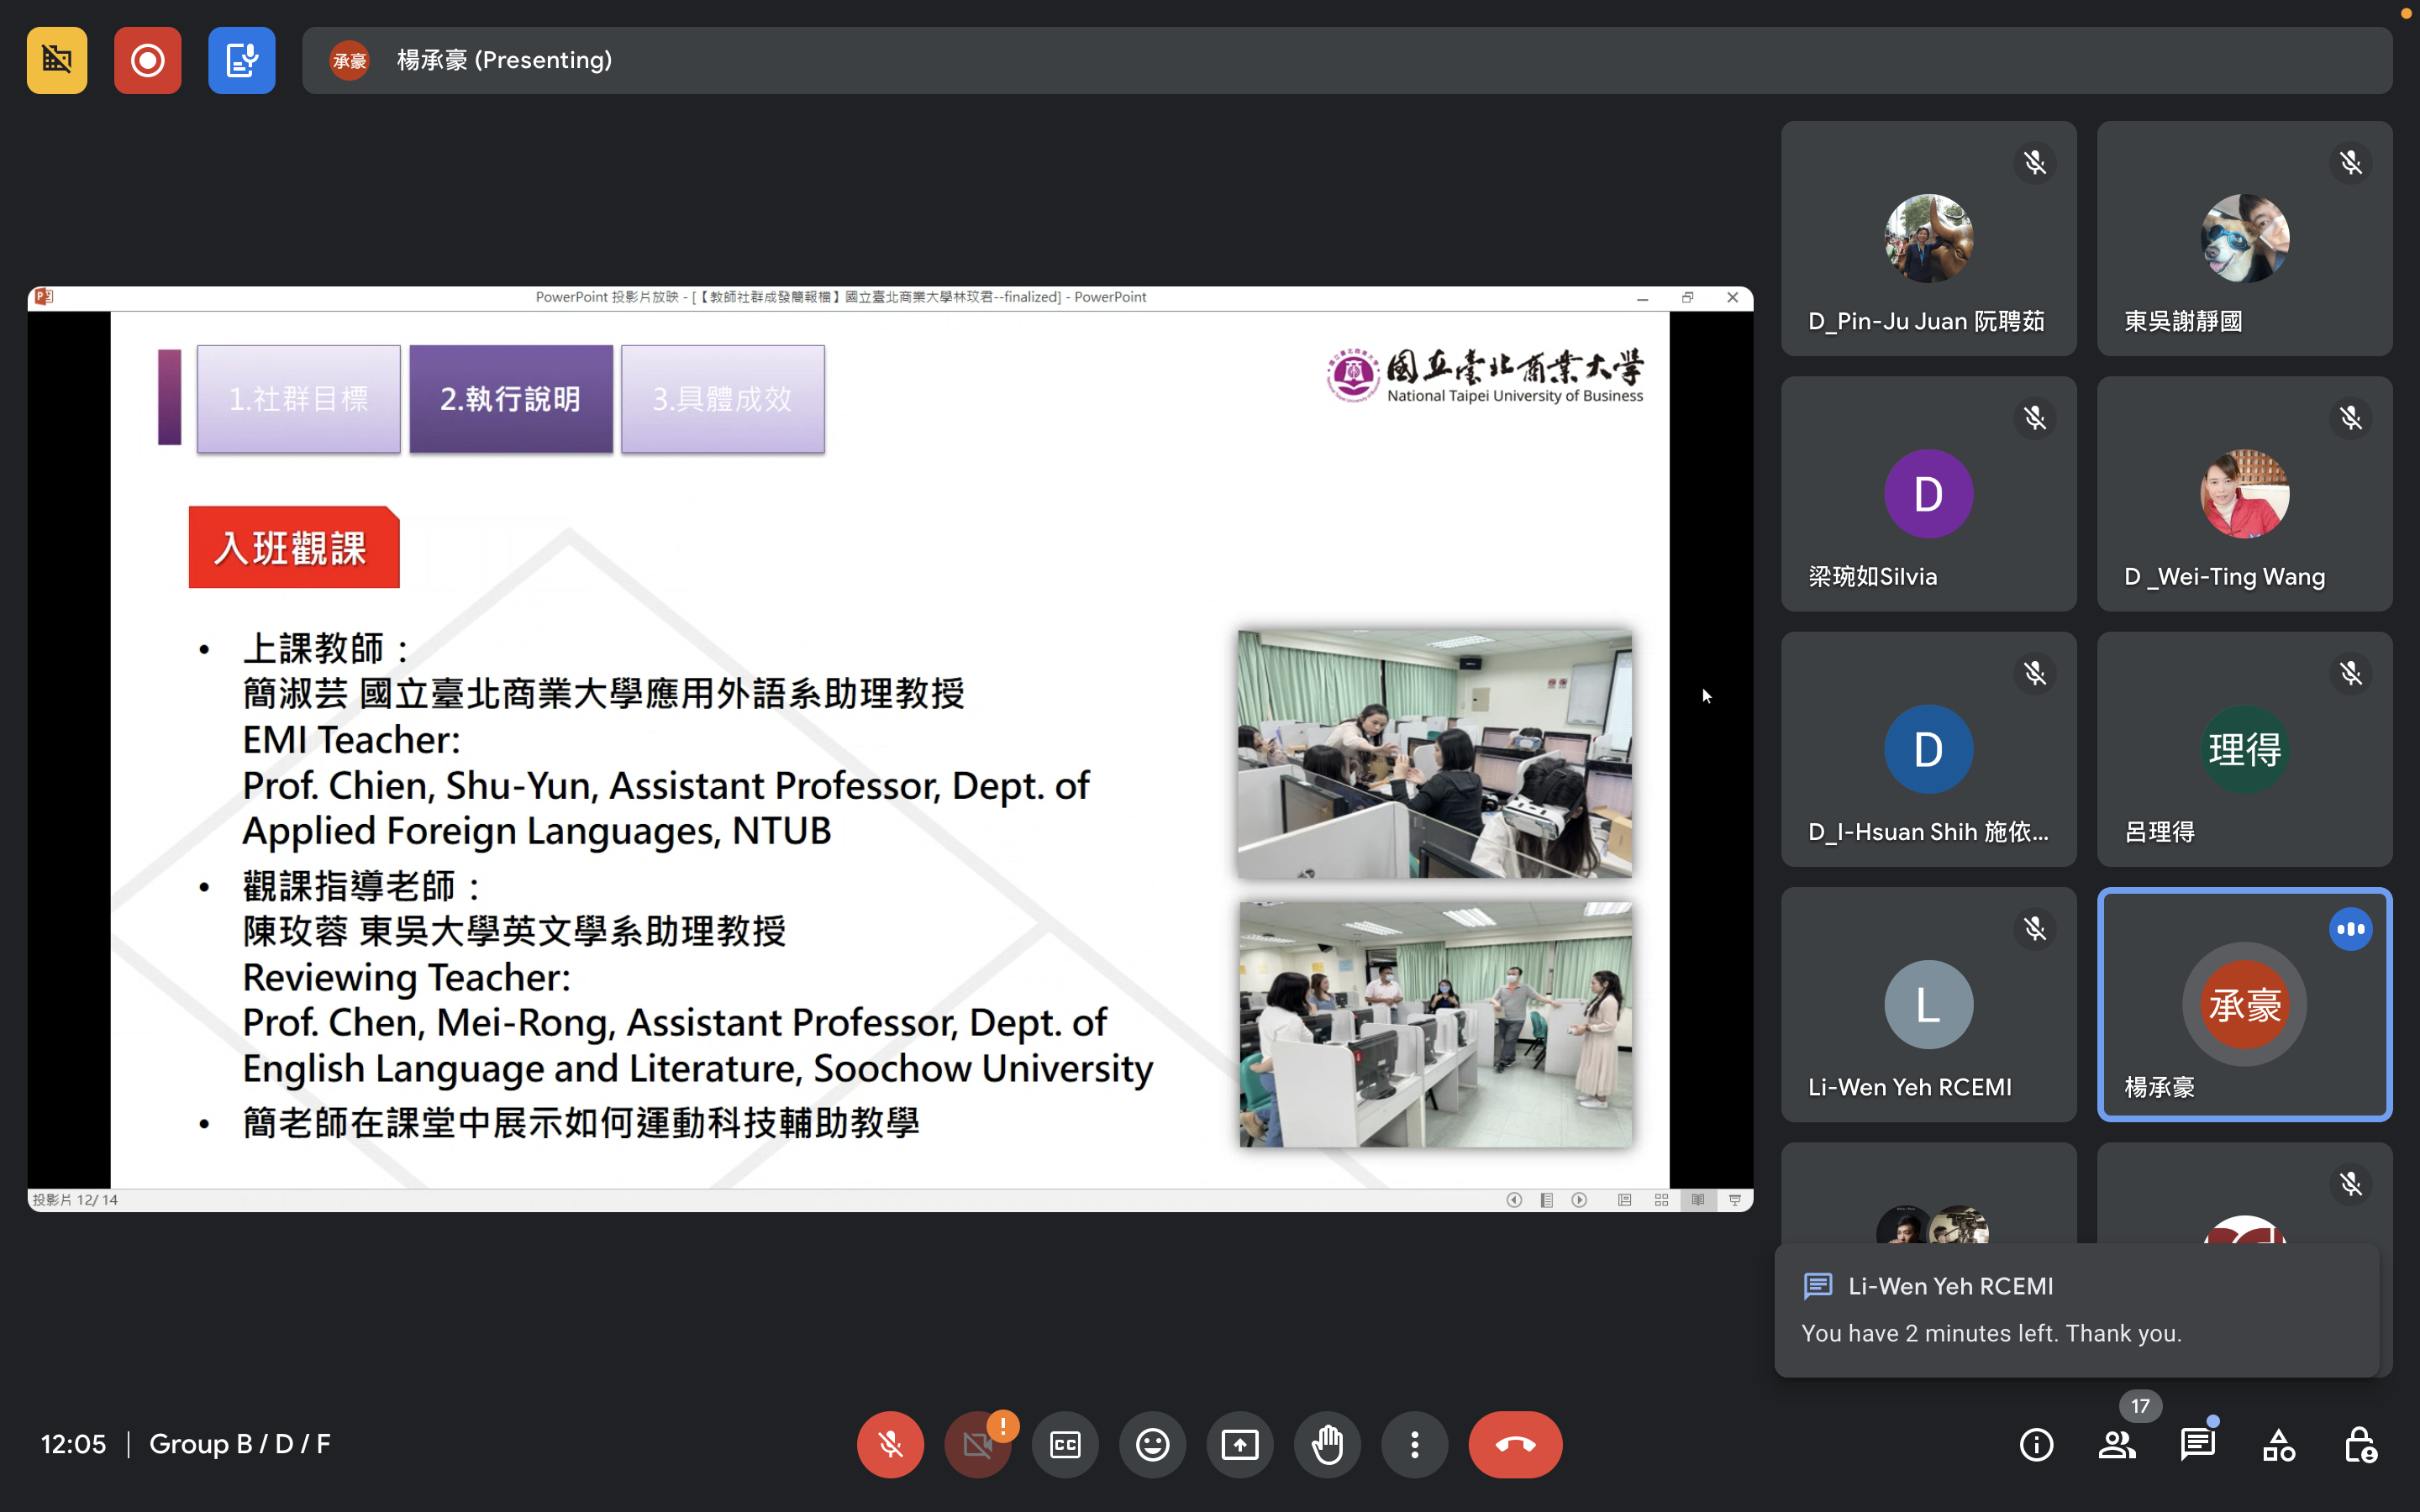This screenshot has height=1512, width=2420.
Task: Open more options three-dot menu
Action: click(x=1414, y=1444)
